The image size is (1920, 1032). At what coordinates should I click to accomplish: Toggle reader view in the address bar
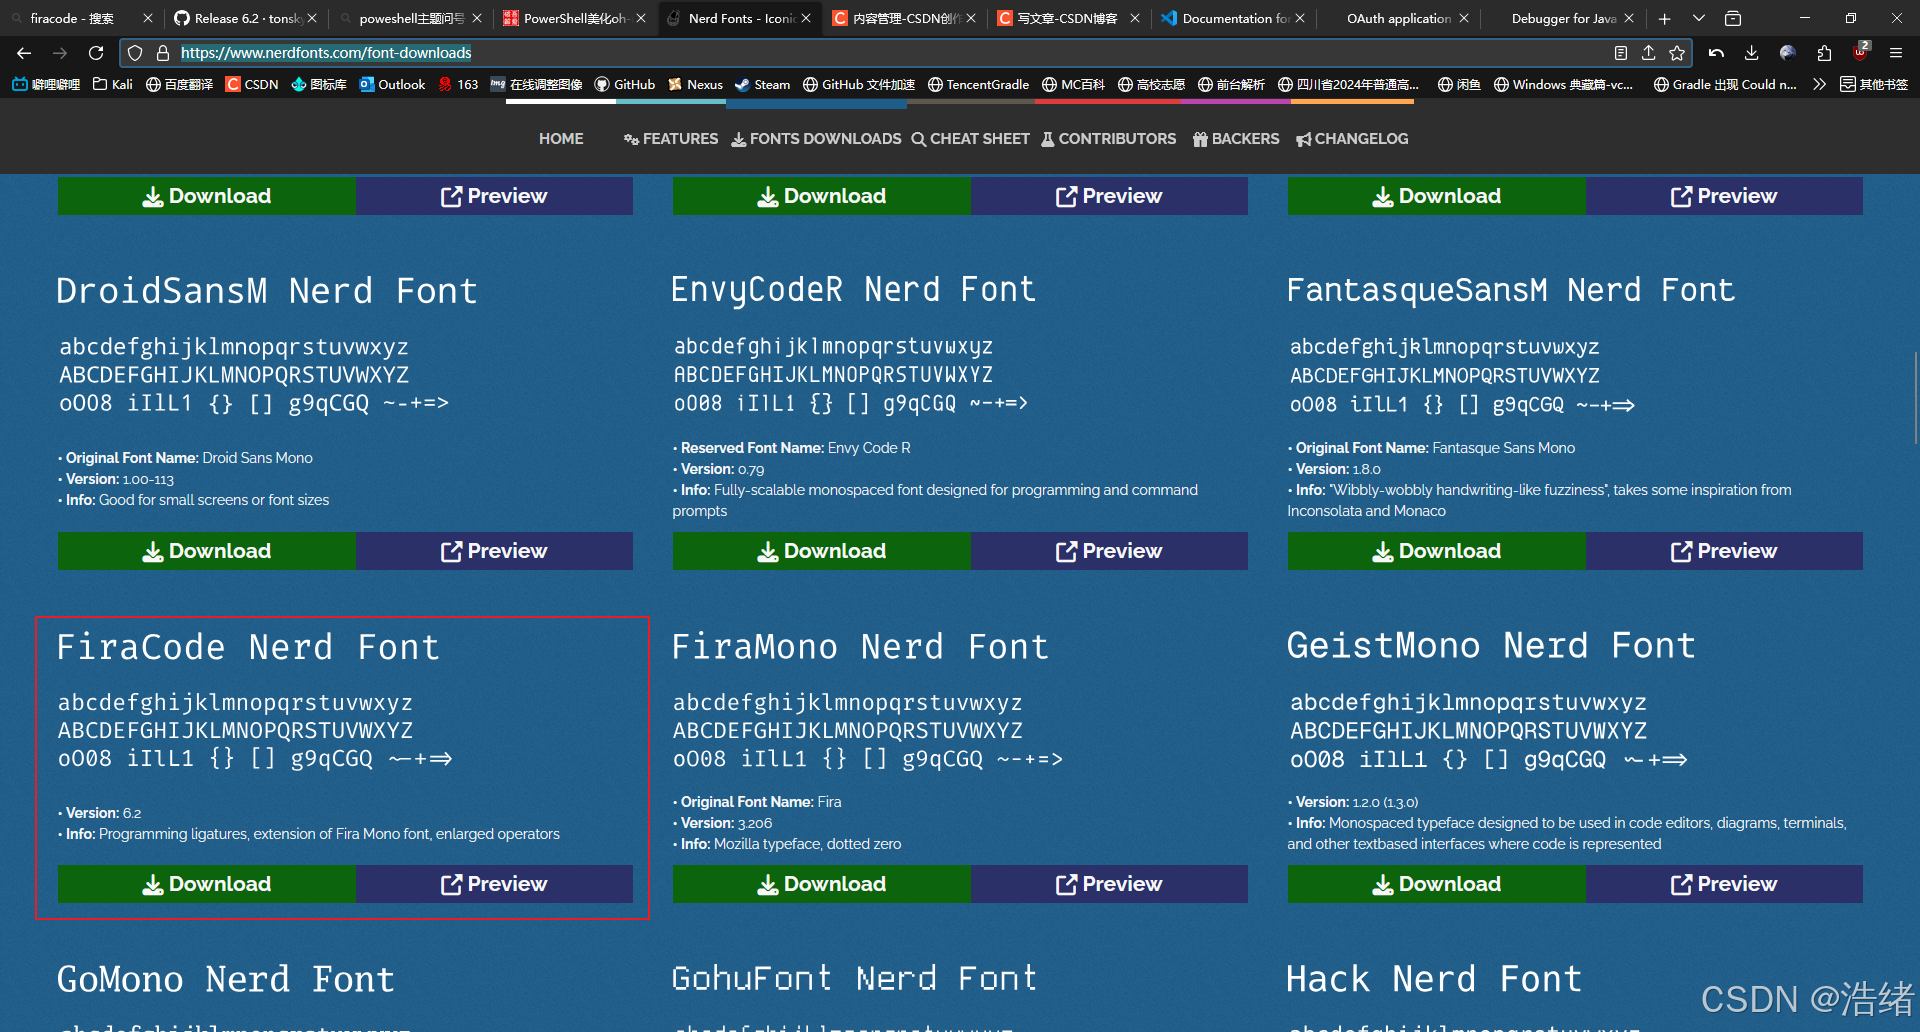pyautogui.click(x=1621, y=53)
